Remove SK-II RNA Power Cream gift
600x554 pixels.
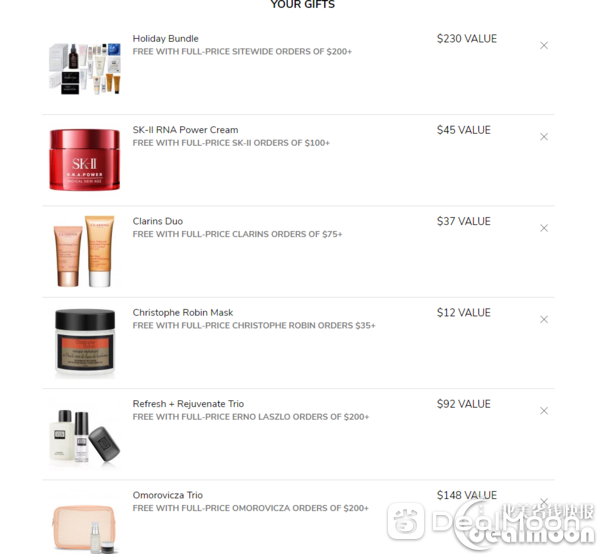pos(544,137)
